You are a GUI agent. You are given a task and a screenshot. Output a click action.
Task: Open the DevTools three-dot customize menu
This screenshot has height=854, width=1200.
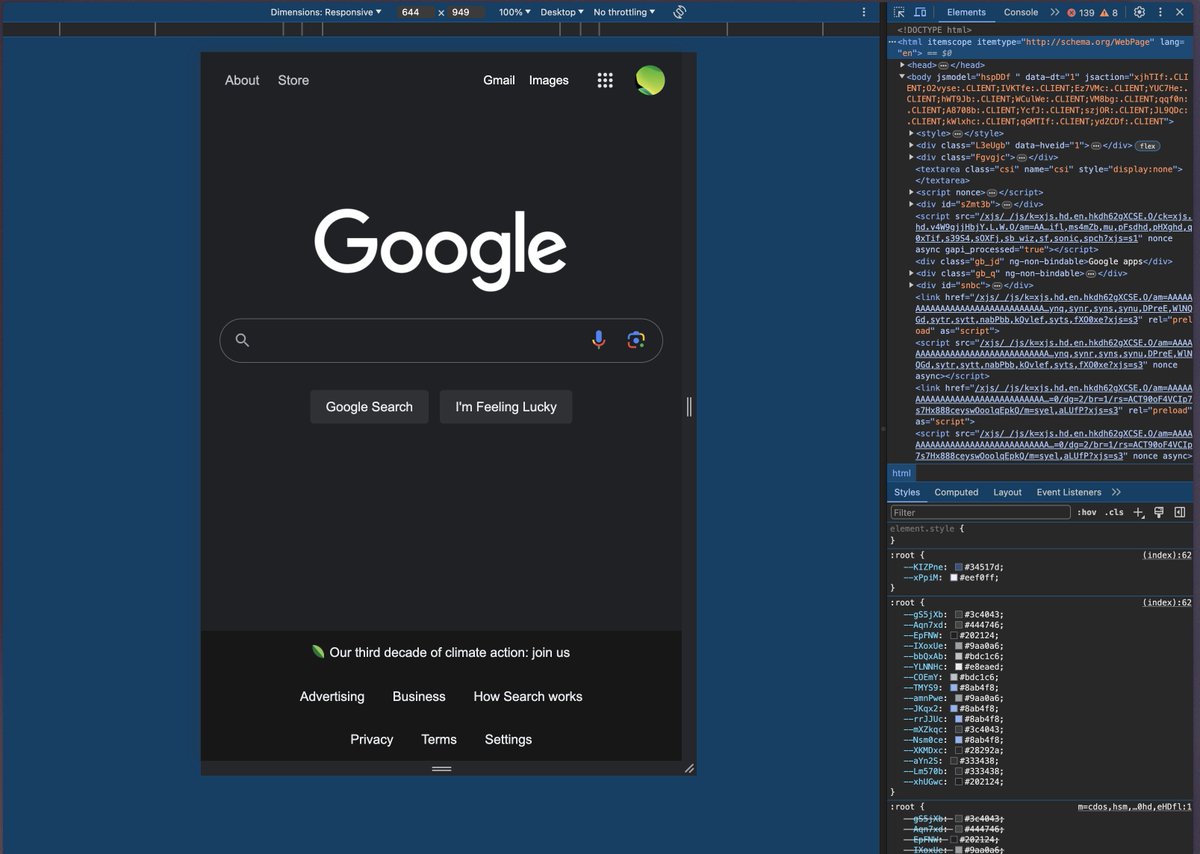(x=1161, y=12)
